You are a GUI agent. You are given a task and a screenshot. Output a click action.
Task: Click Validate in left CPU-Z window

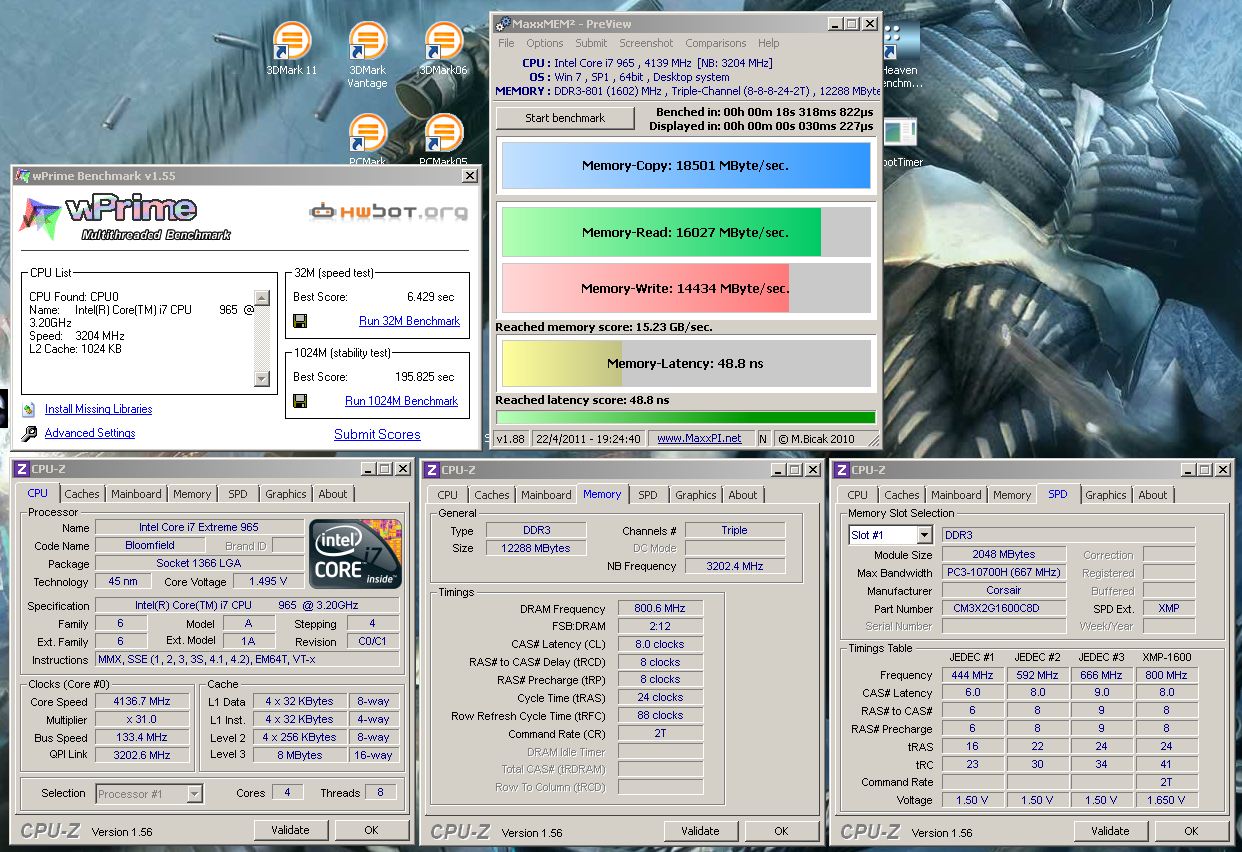coord(290,830)
